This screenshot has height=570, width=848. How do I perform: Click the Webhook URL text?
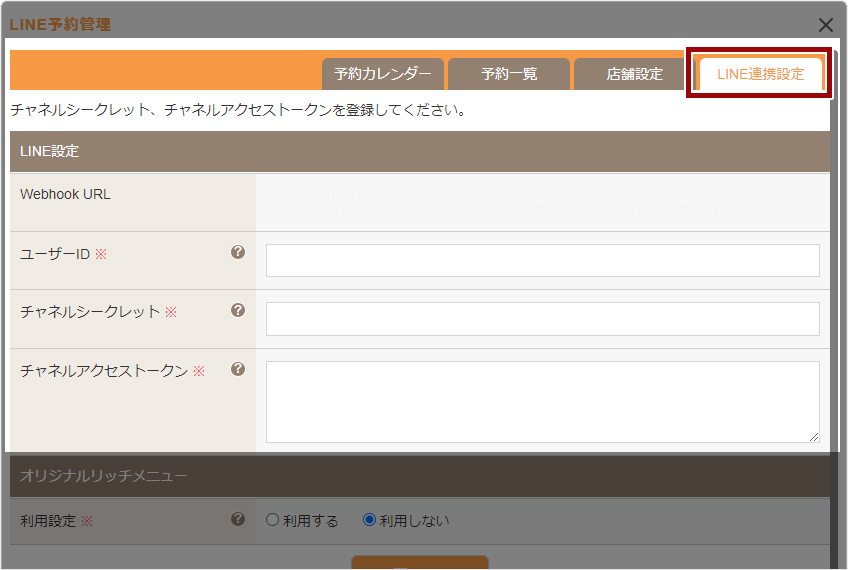(479, 202)
